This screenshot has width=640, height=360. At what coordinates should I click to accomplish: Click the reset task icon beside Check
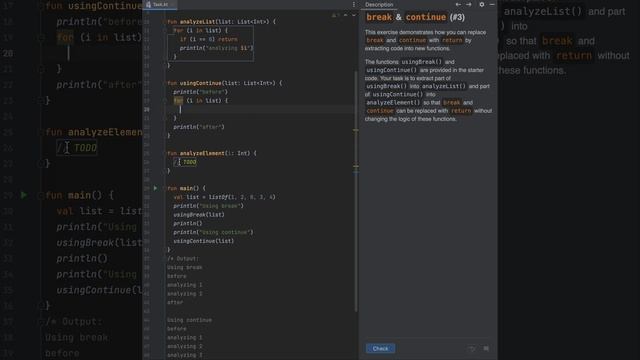pos(472,349)
